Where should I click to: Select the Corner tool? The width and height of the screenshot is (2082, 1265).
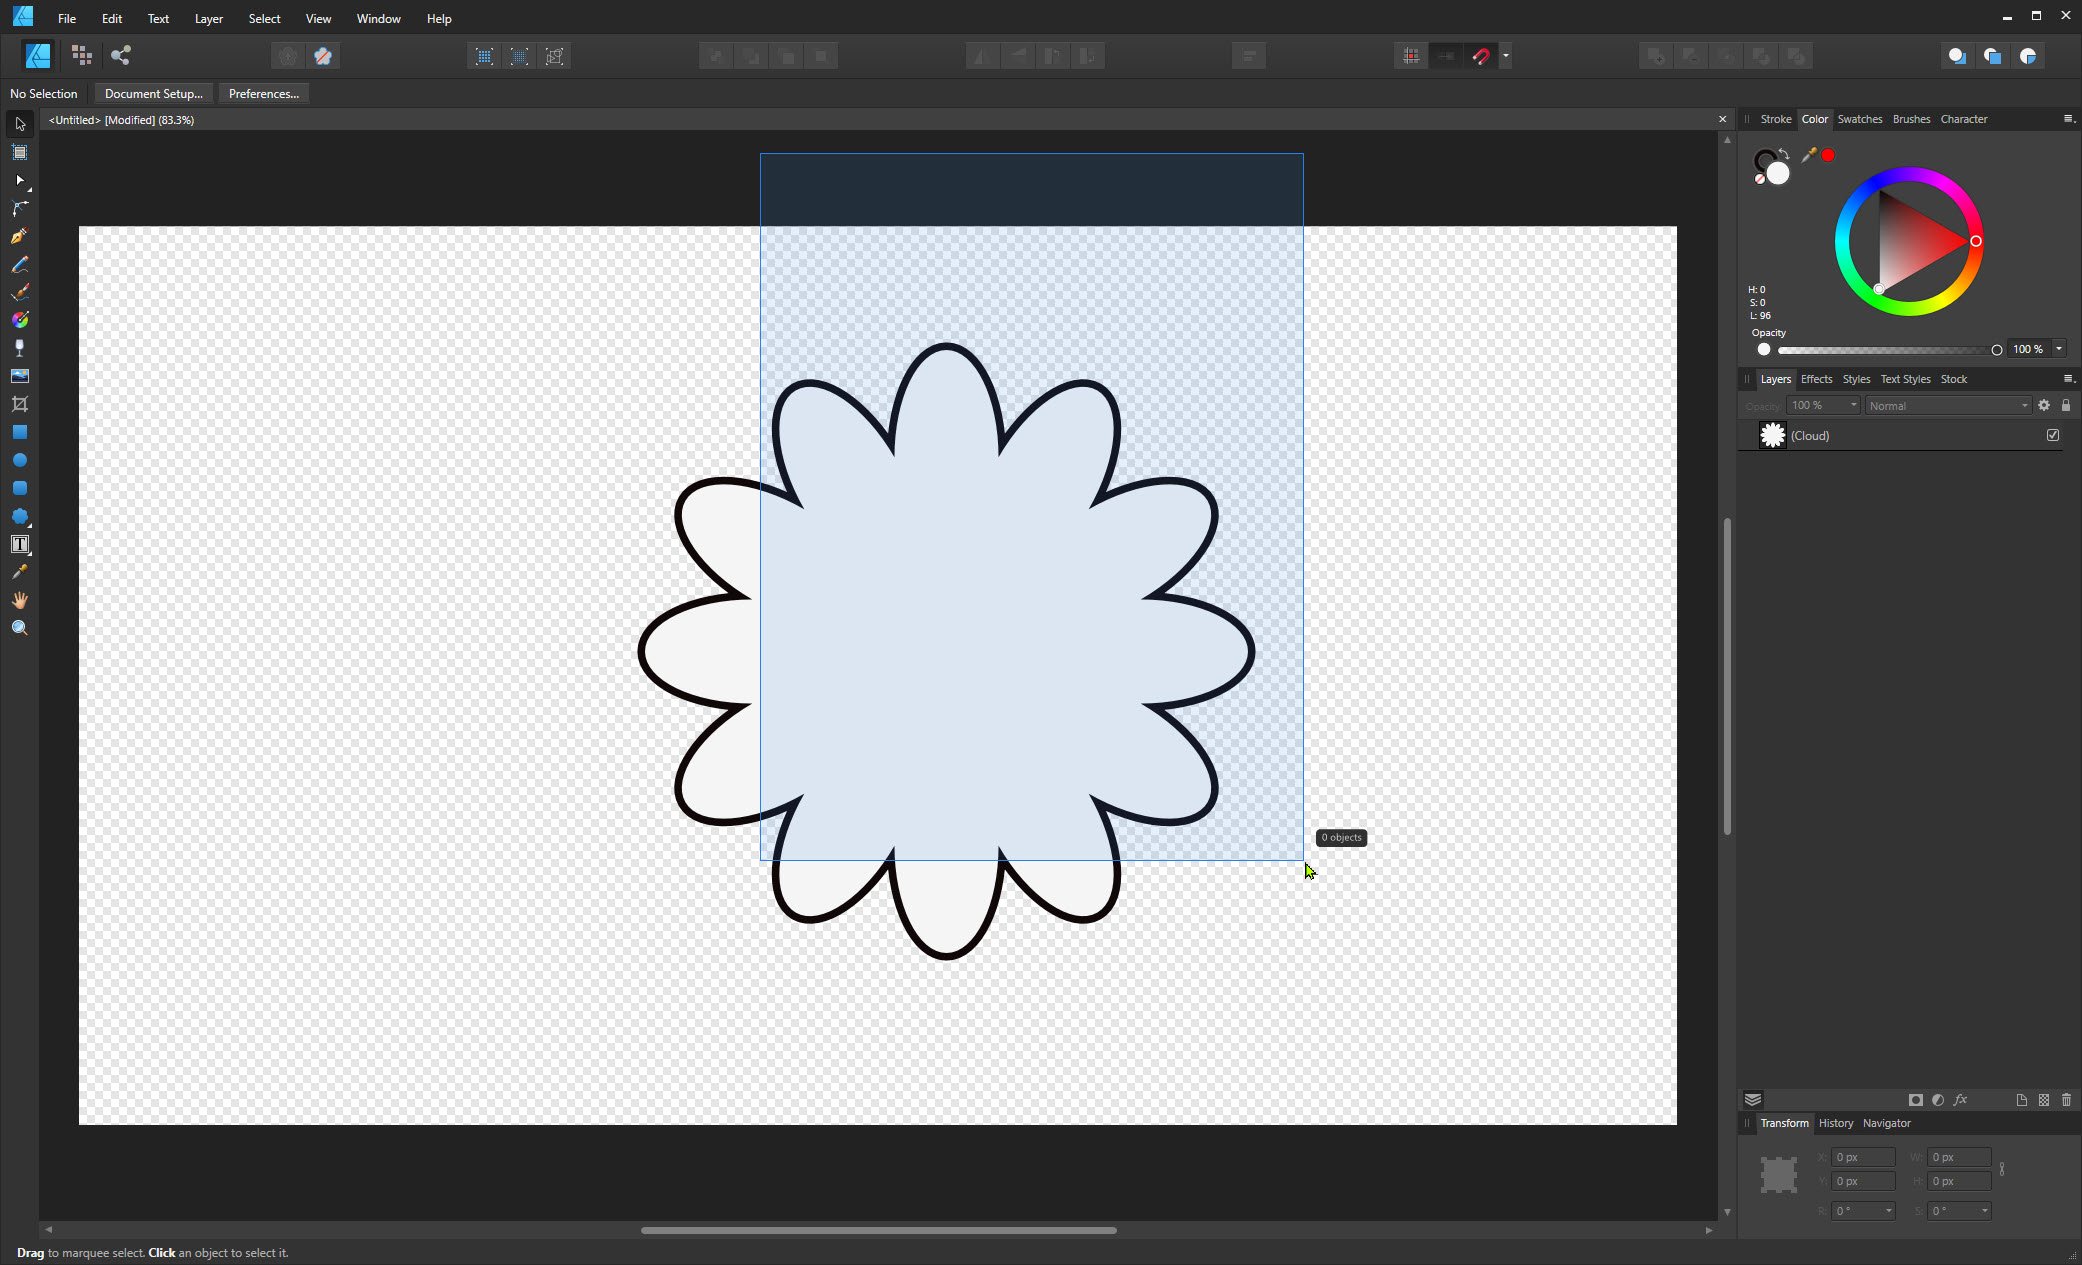[x=20, y=208]
